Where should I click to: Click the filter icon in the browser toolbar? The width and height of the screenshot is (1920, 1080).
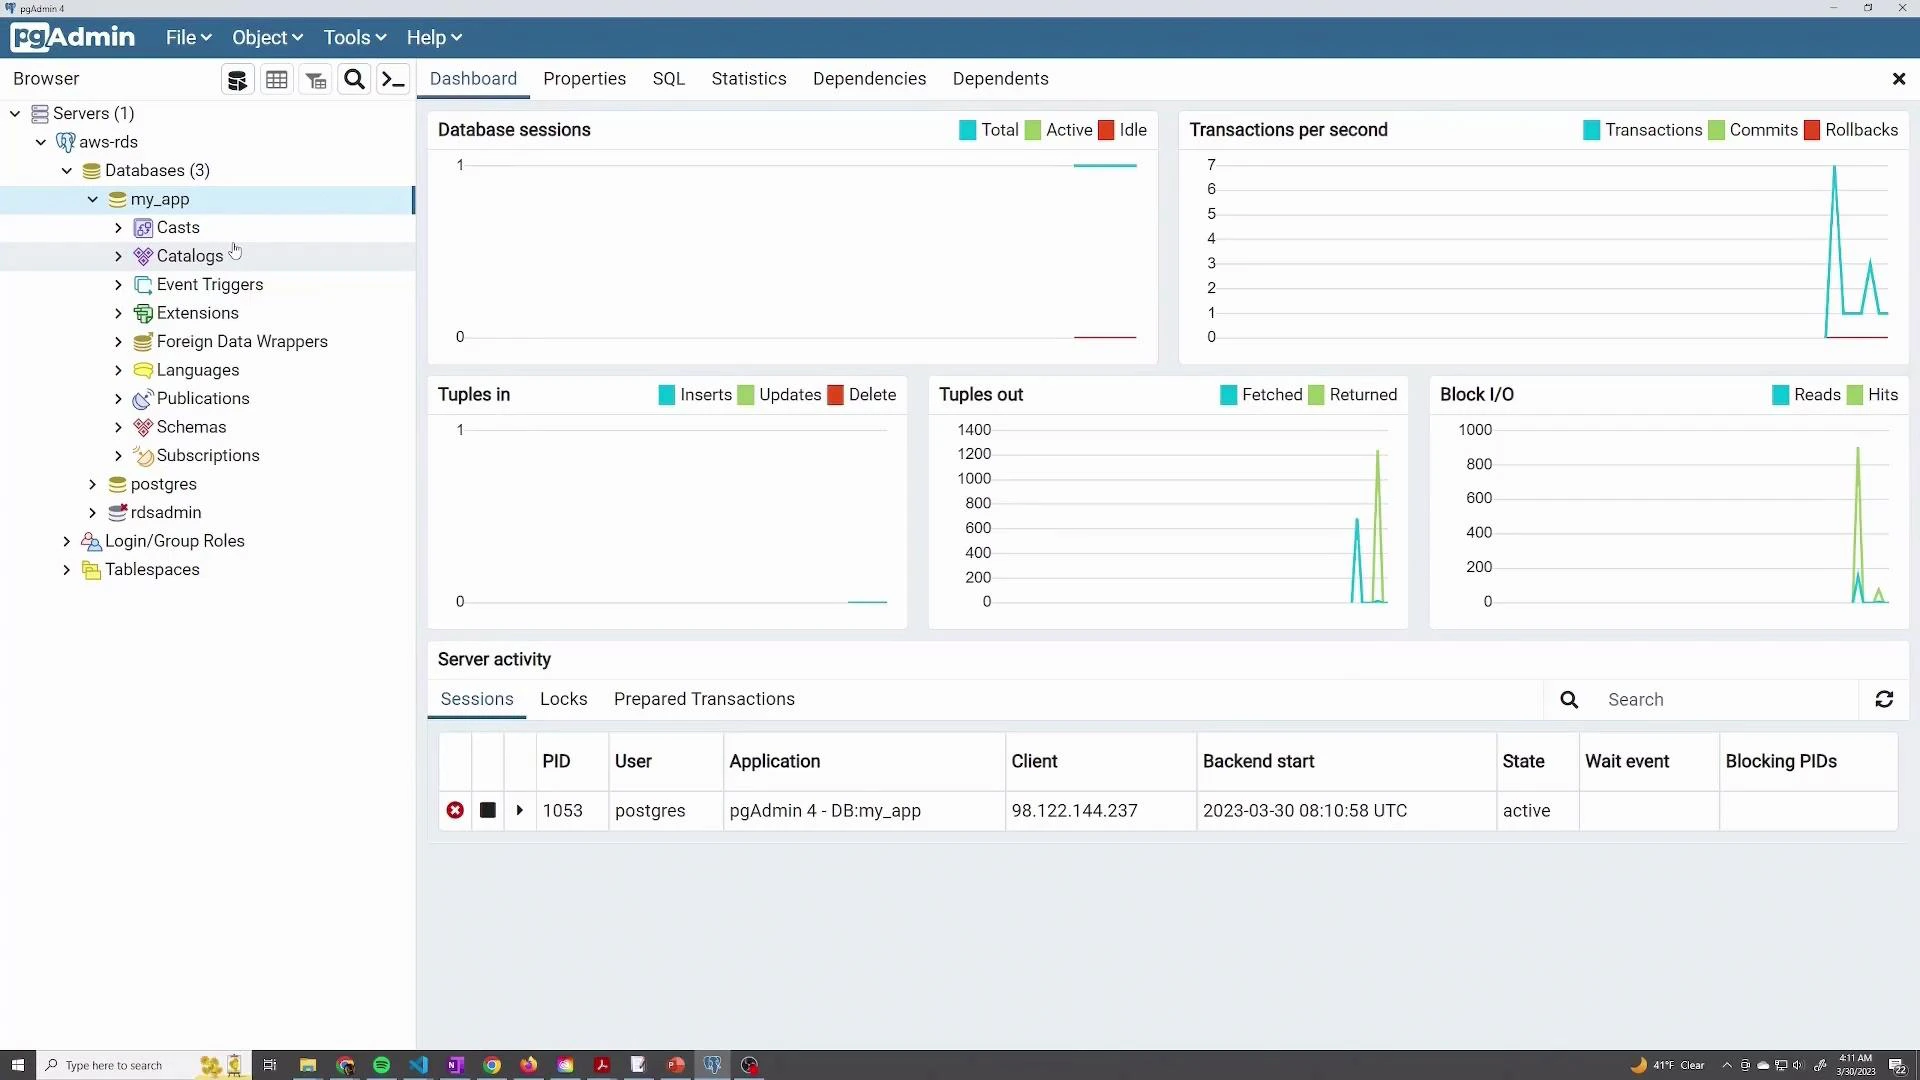click(x=315, y=79)
